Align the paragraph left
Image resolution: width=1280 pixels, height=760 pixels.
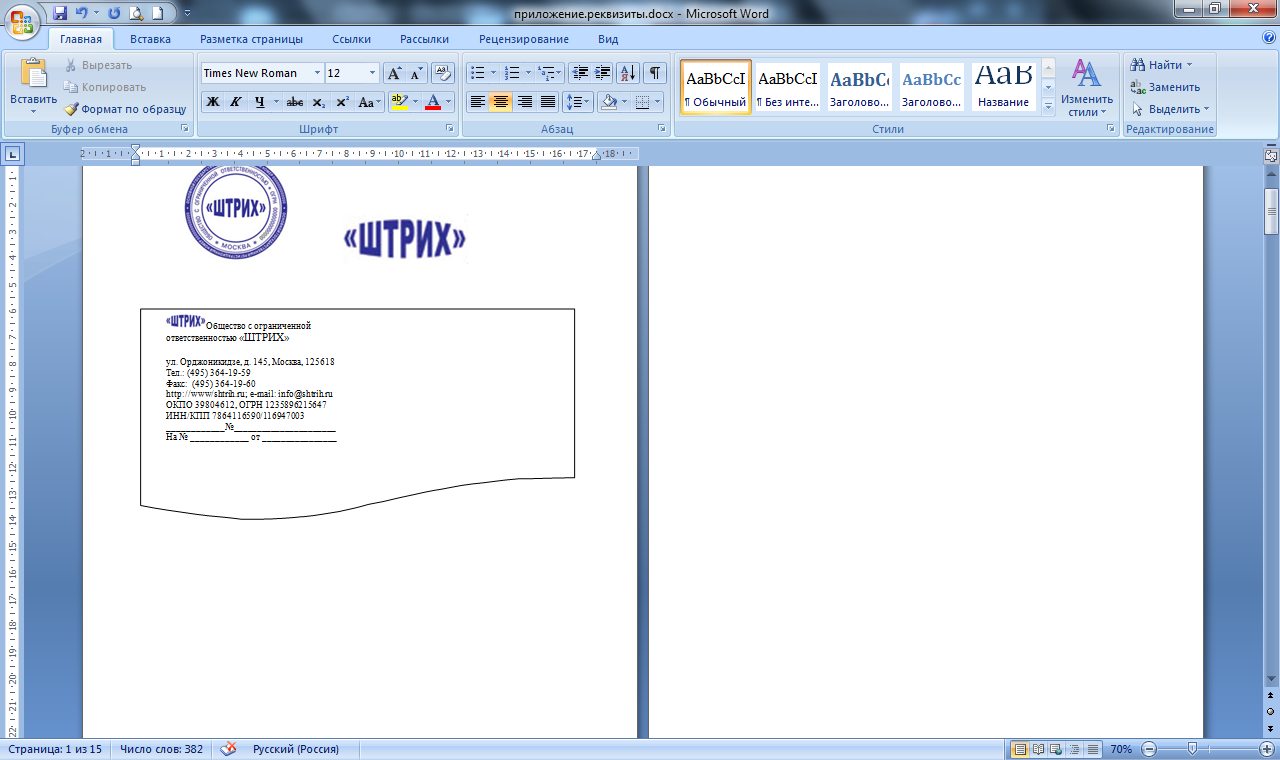pos(478,102)
